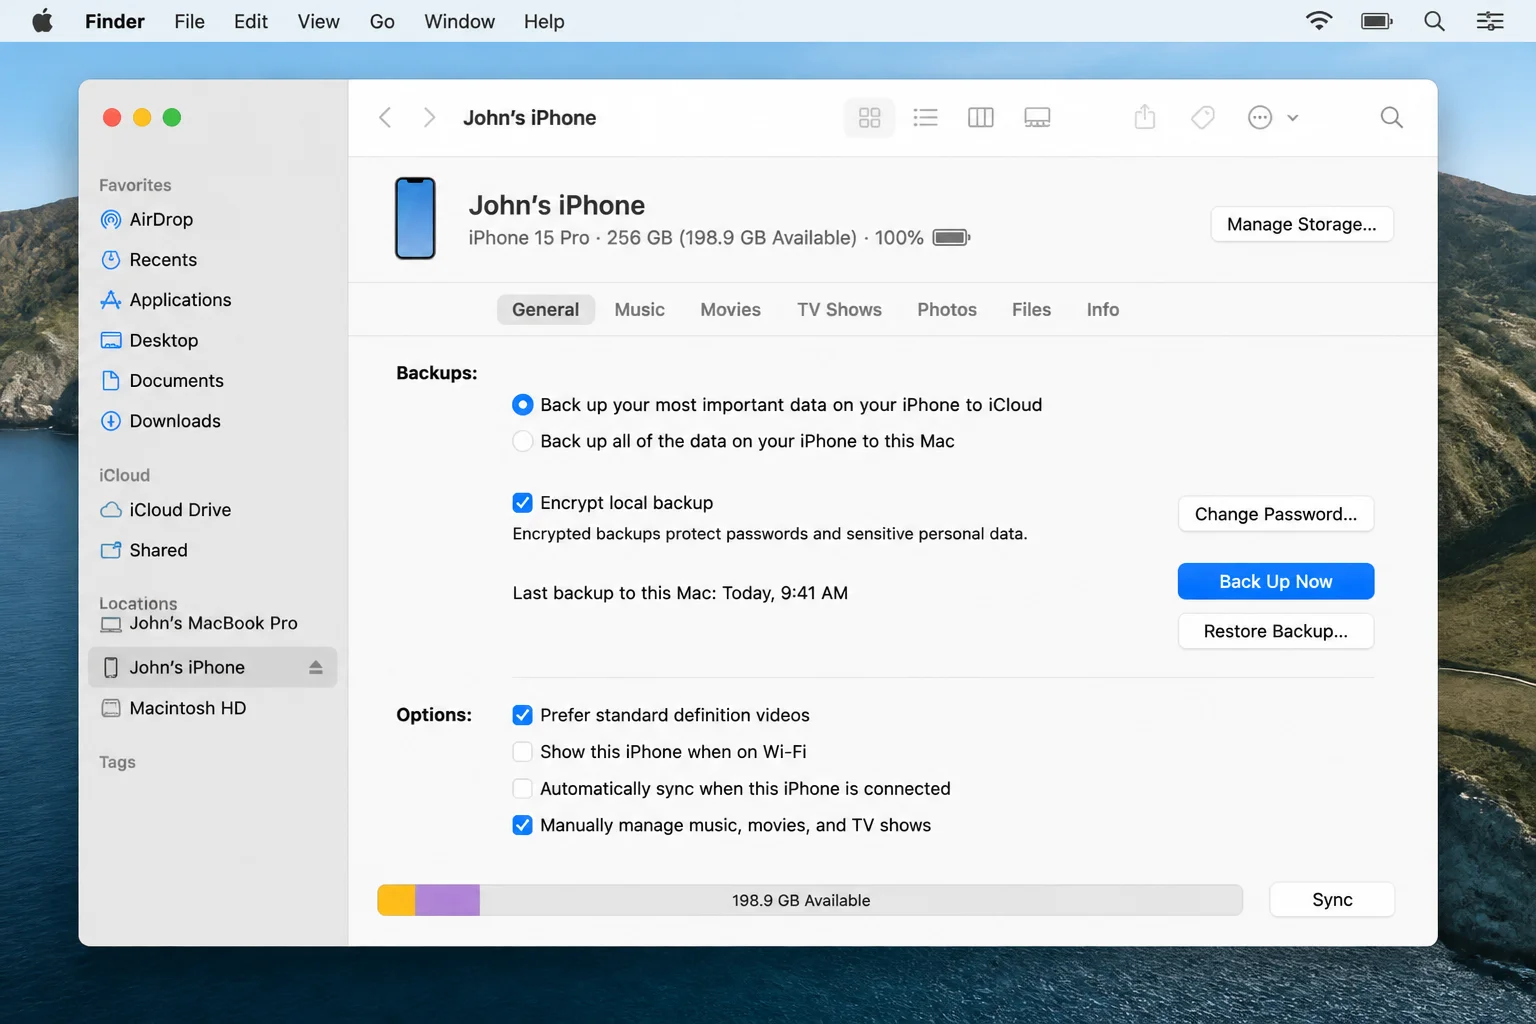Open Spotlight search in menu bar
Image resolution: width=1536 pixels, height=1024 pixels.
pos(1434,21)
